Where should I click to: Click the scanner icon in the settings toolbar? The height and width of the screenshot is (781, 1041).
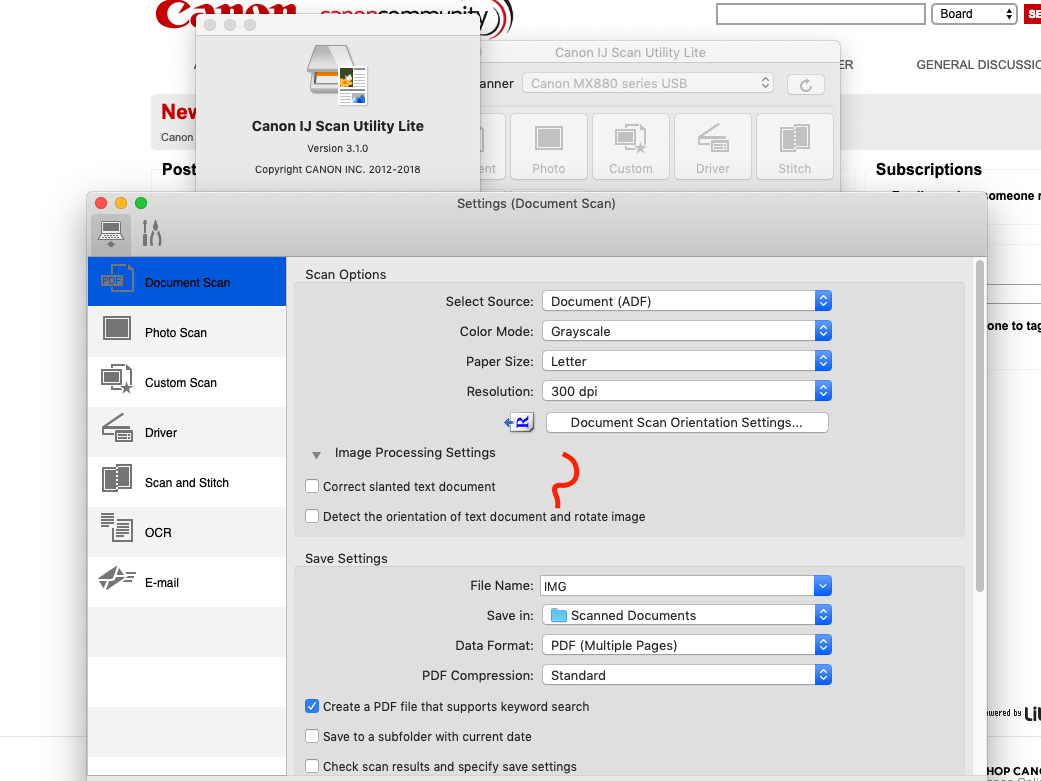[110, 233]
